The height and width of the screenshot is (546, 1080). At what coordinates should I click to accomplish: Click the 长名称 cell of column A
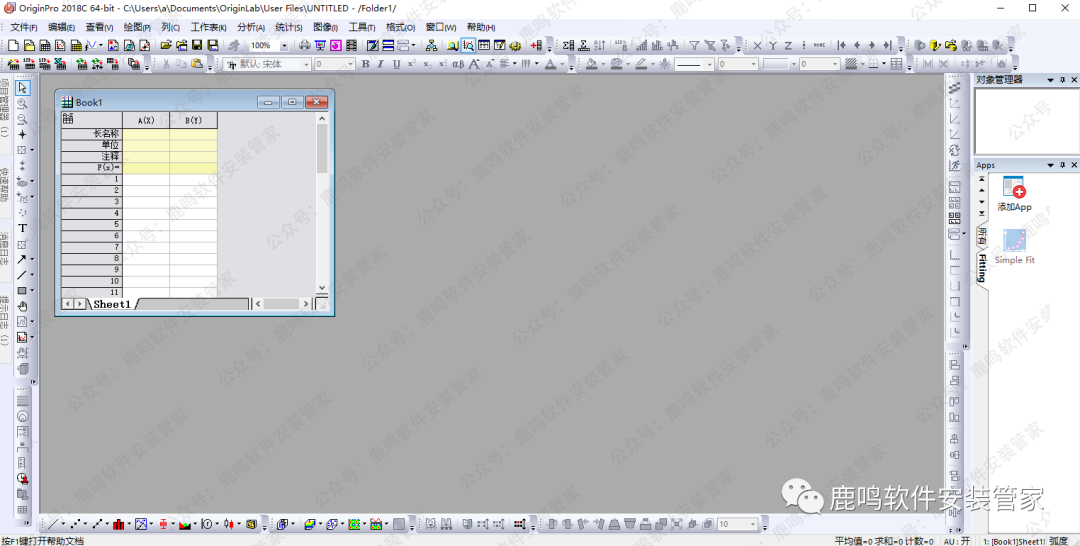point(145,133)
